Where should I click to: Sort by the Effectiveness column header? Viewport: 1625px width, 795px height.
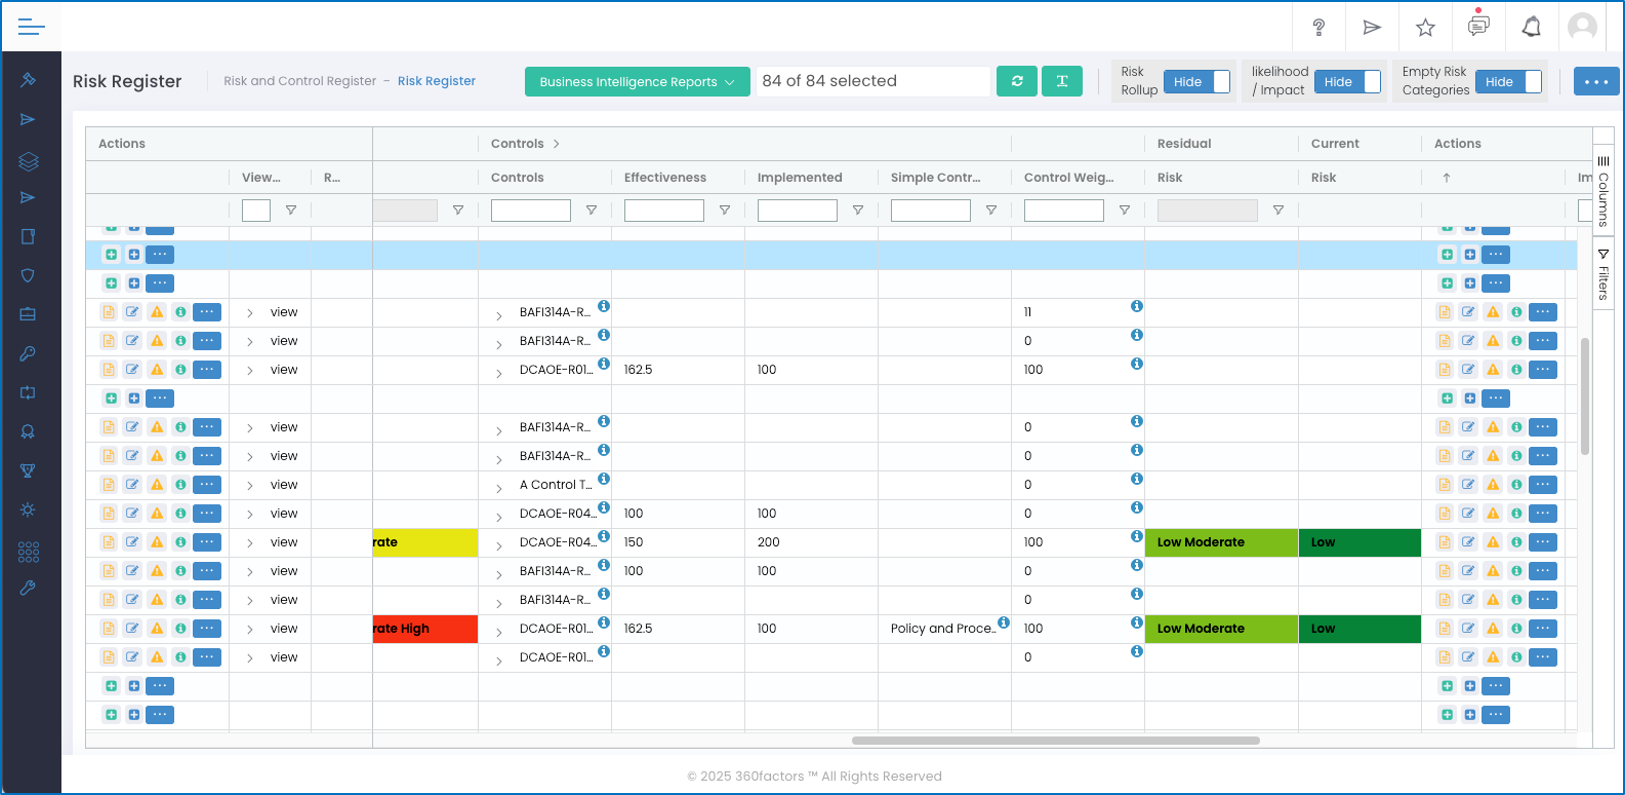click(665, 178)
